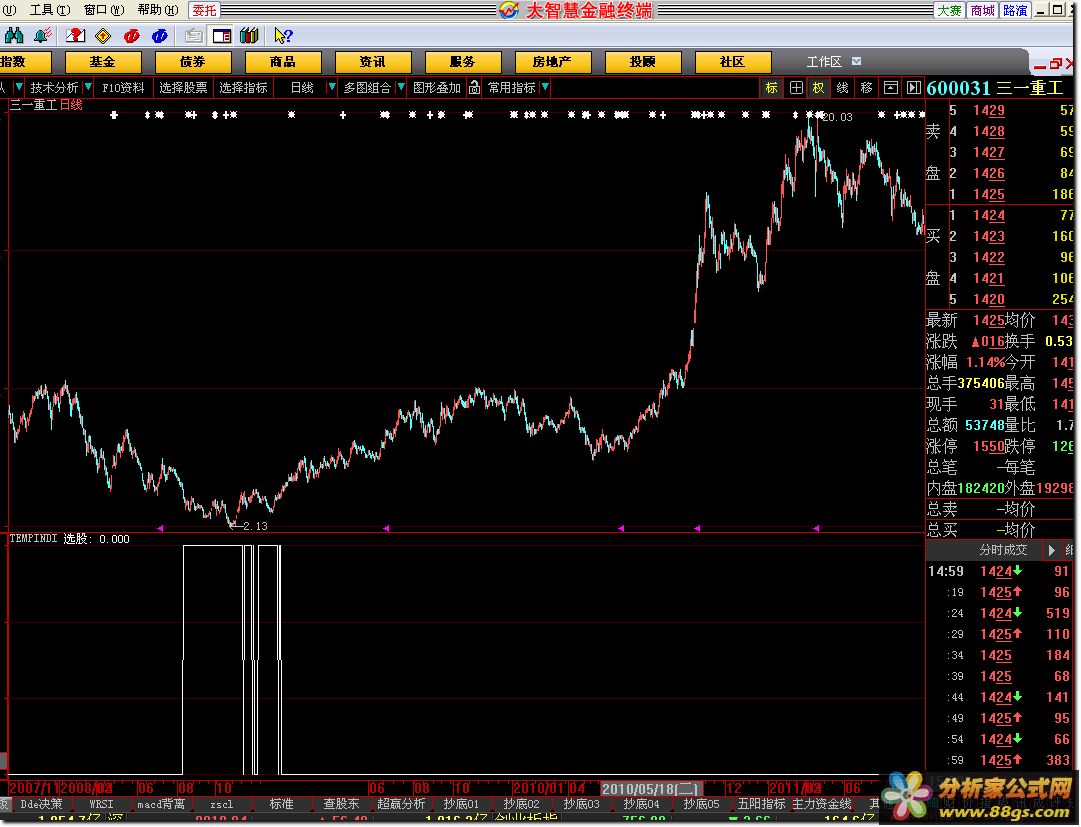Click the red round info icon
The width and height of the screenshot is (1081, 827).
[131, 35]
